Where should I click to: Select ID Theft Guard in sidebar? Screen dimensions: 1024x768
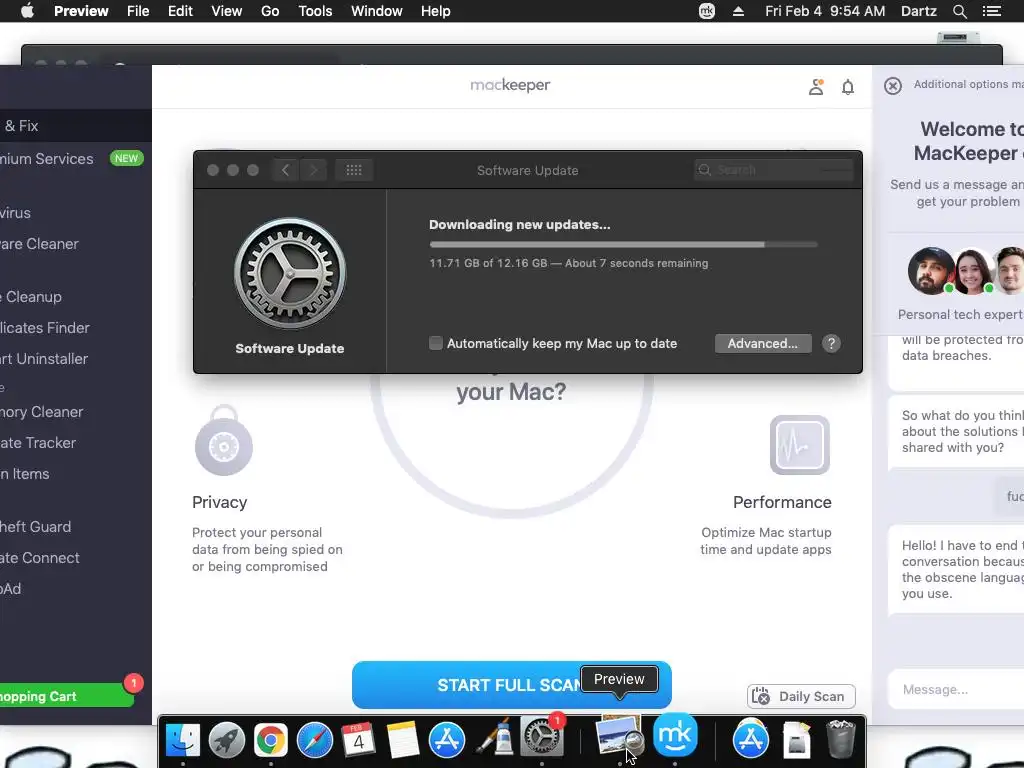click(76, 526)
